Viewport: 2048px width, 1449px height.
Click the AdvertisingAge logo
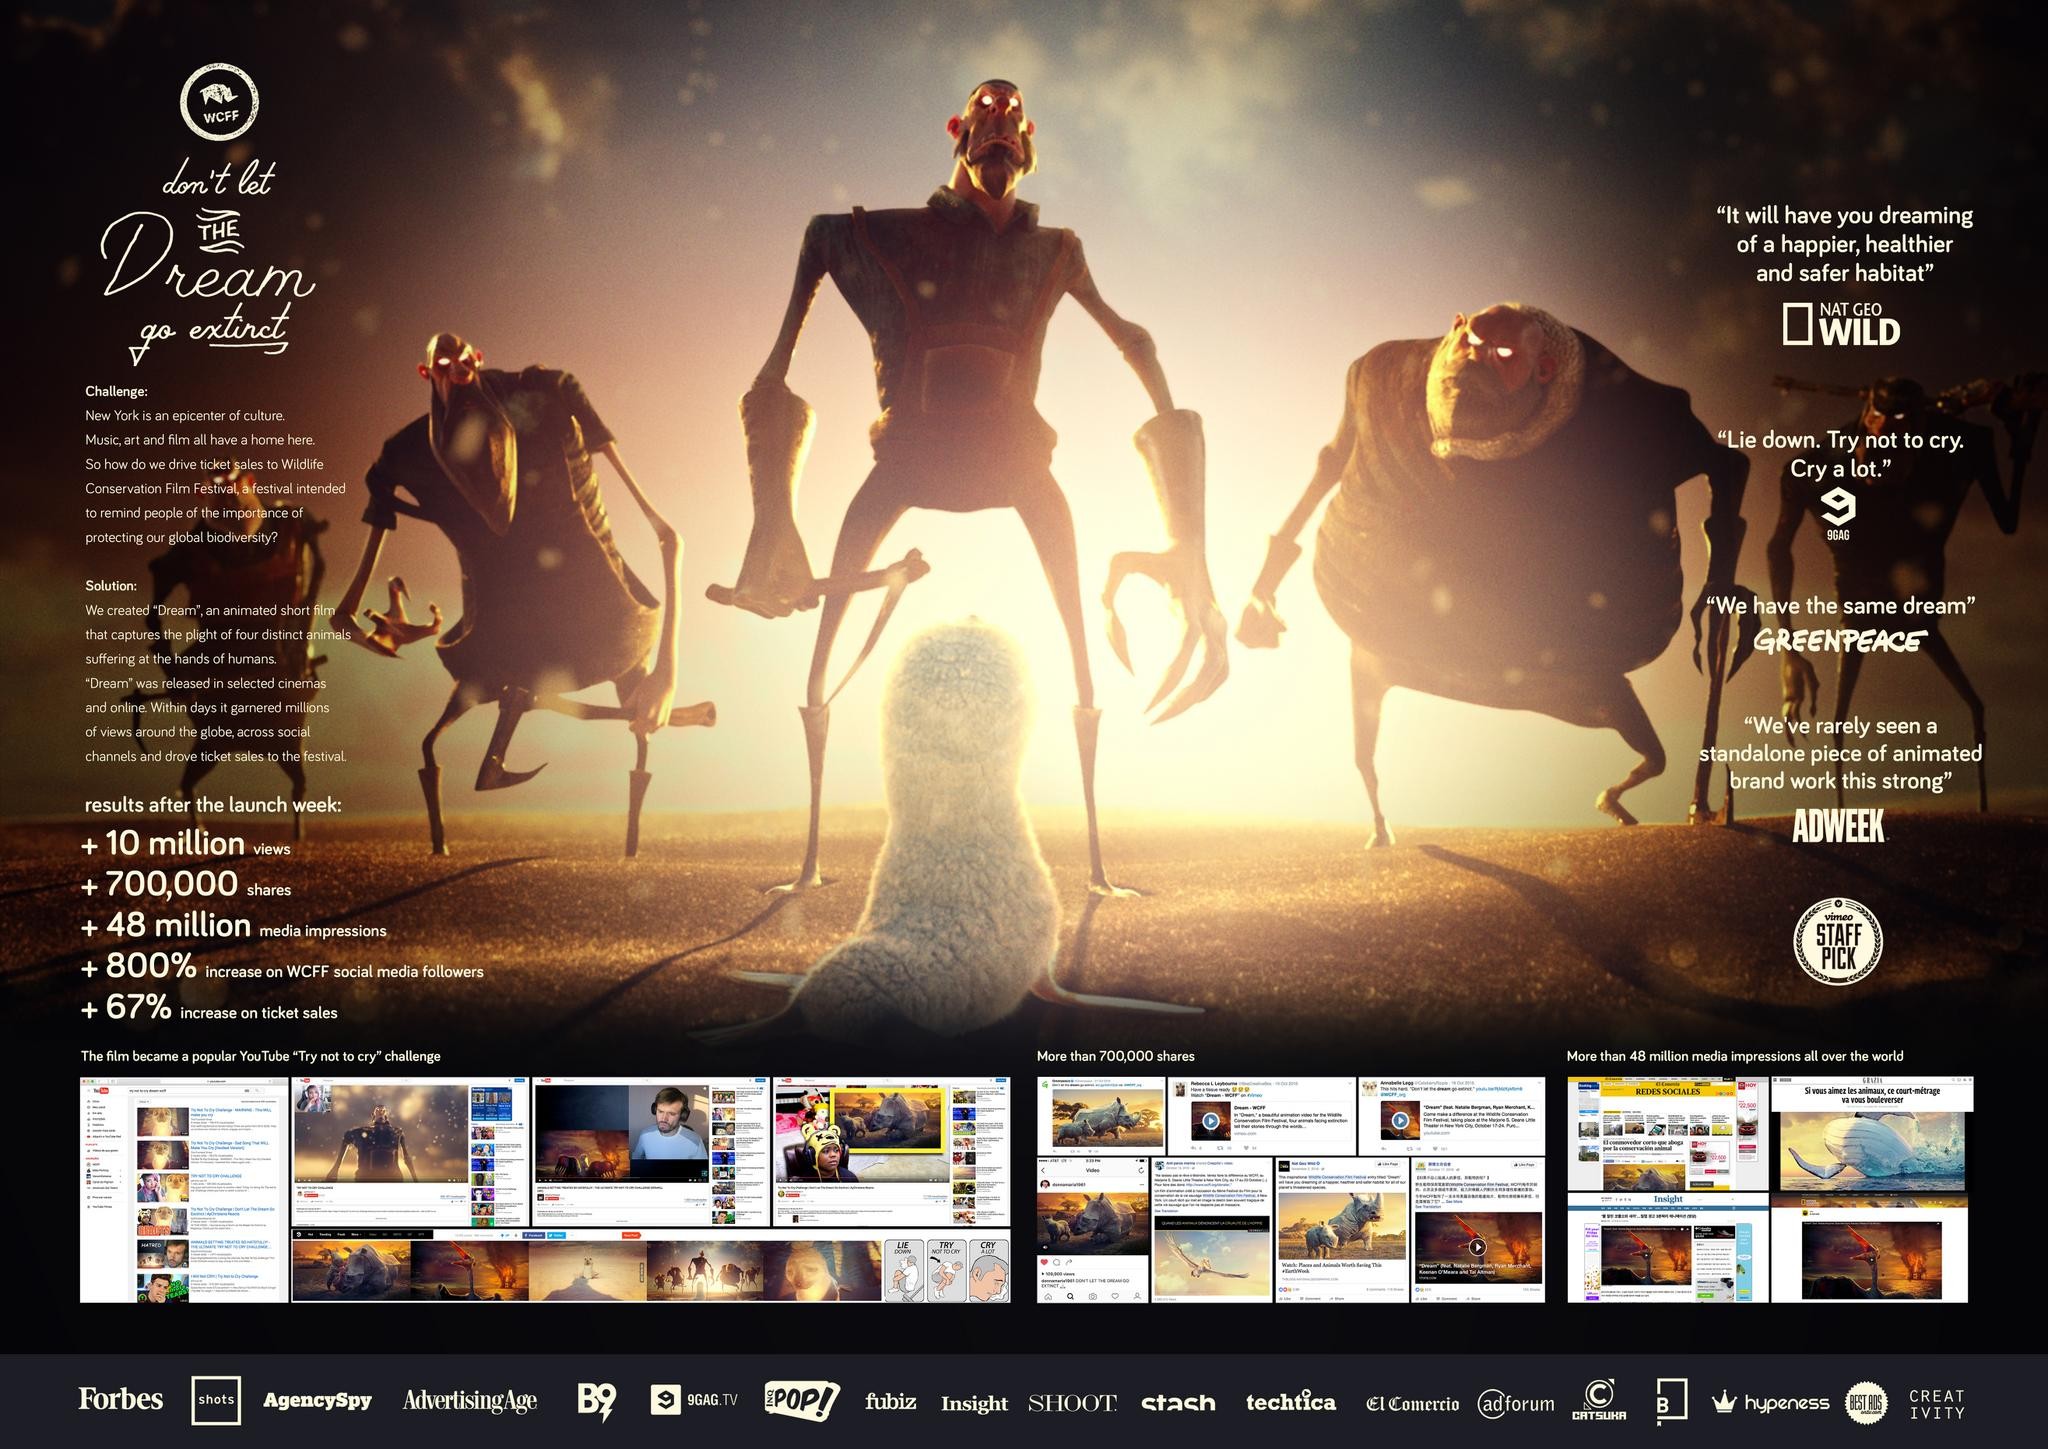point(470,1401)
